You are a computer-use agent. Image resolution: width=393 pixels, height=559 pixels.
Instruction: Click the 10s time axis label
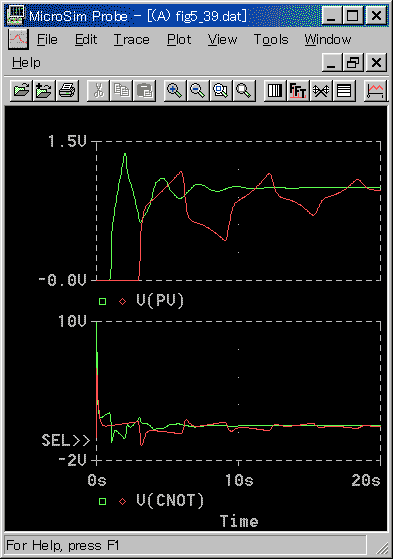(239, 480)
